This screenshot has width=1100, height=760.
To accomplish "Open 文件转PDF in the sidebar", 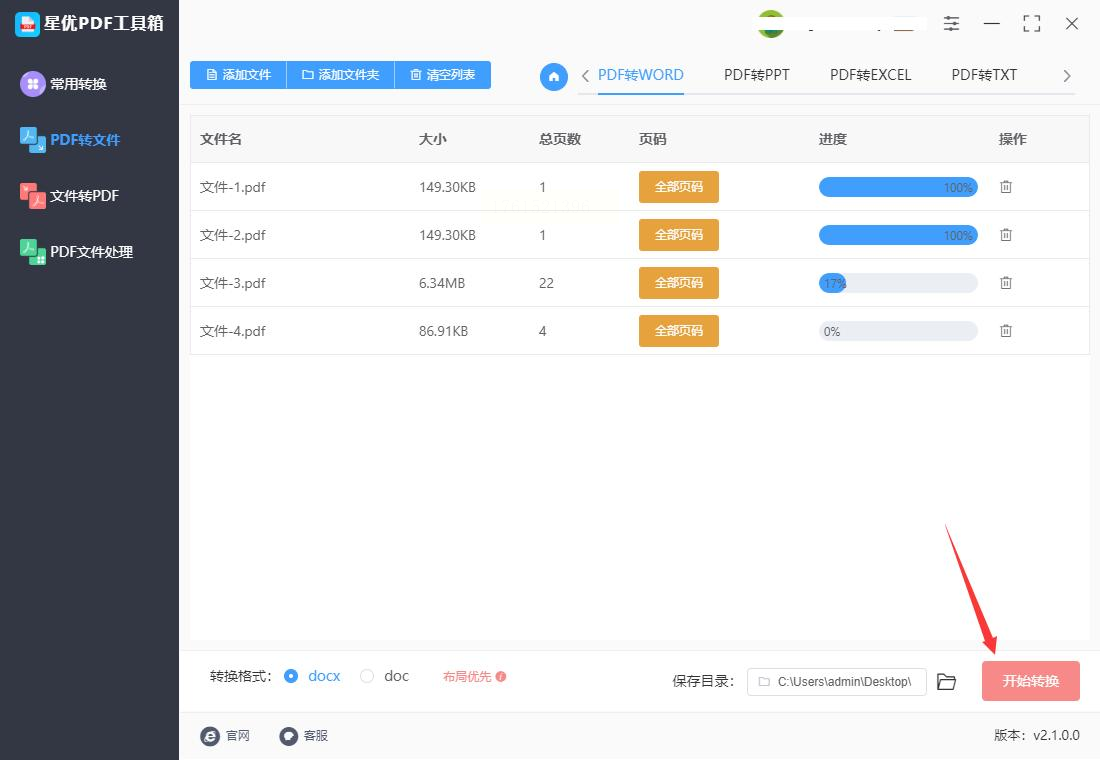I will 69,196.
